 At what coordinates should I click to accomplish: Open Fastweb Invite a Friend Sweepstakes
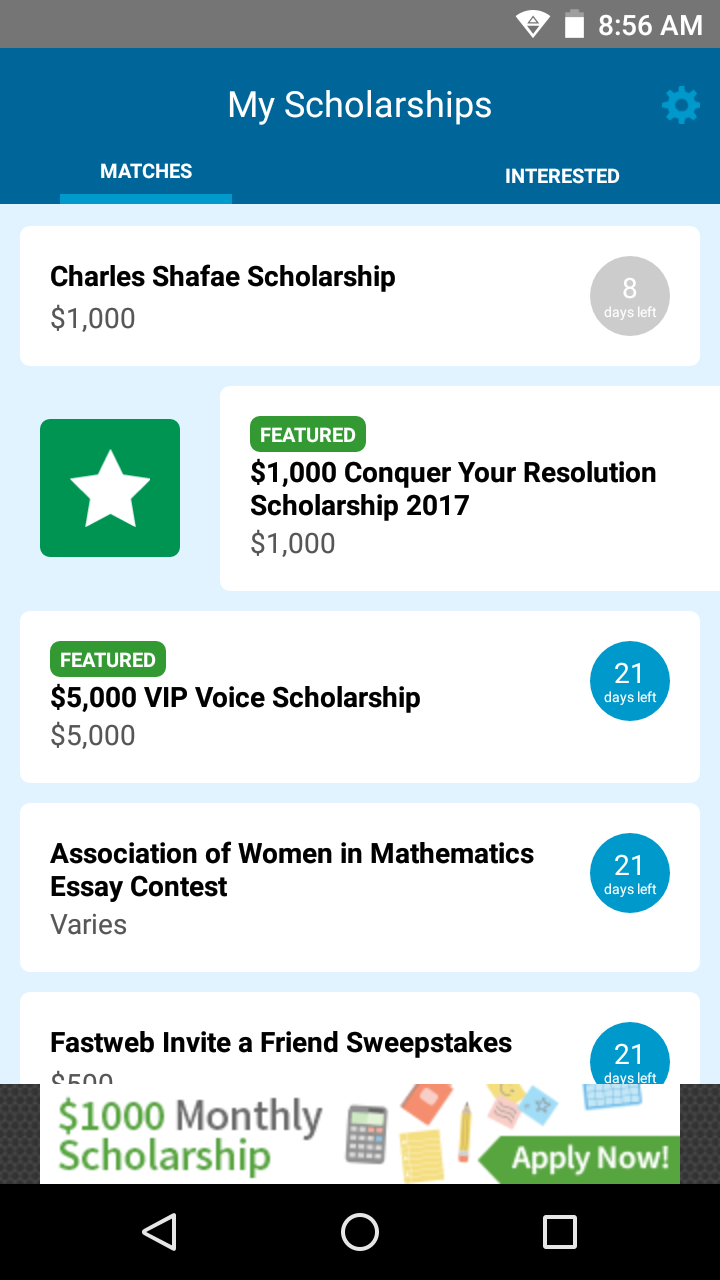[x=360, y=1038]
